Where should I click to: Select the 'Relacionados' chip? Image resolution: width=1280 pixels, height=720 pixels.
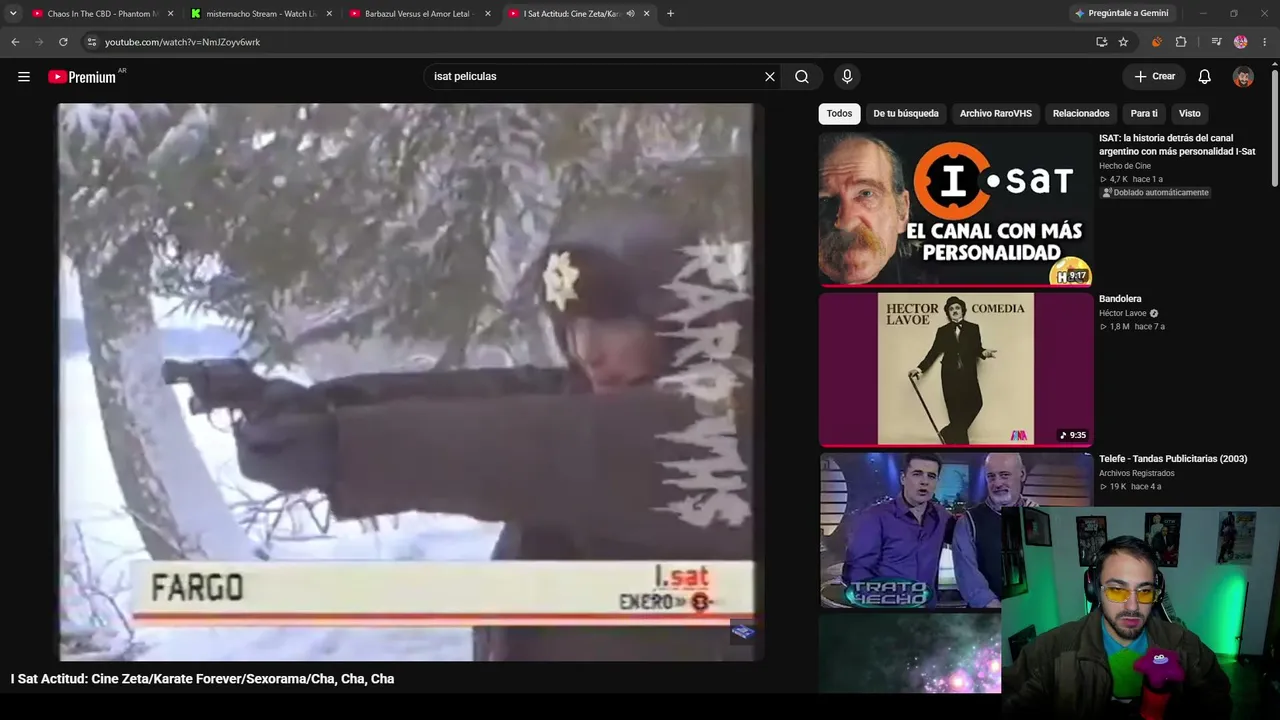[x=1081, y=113]
